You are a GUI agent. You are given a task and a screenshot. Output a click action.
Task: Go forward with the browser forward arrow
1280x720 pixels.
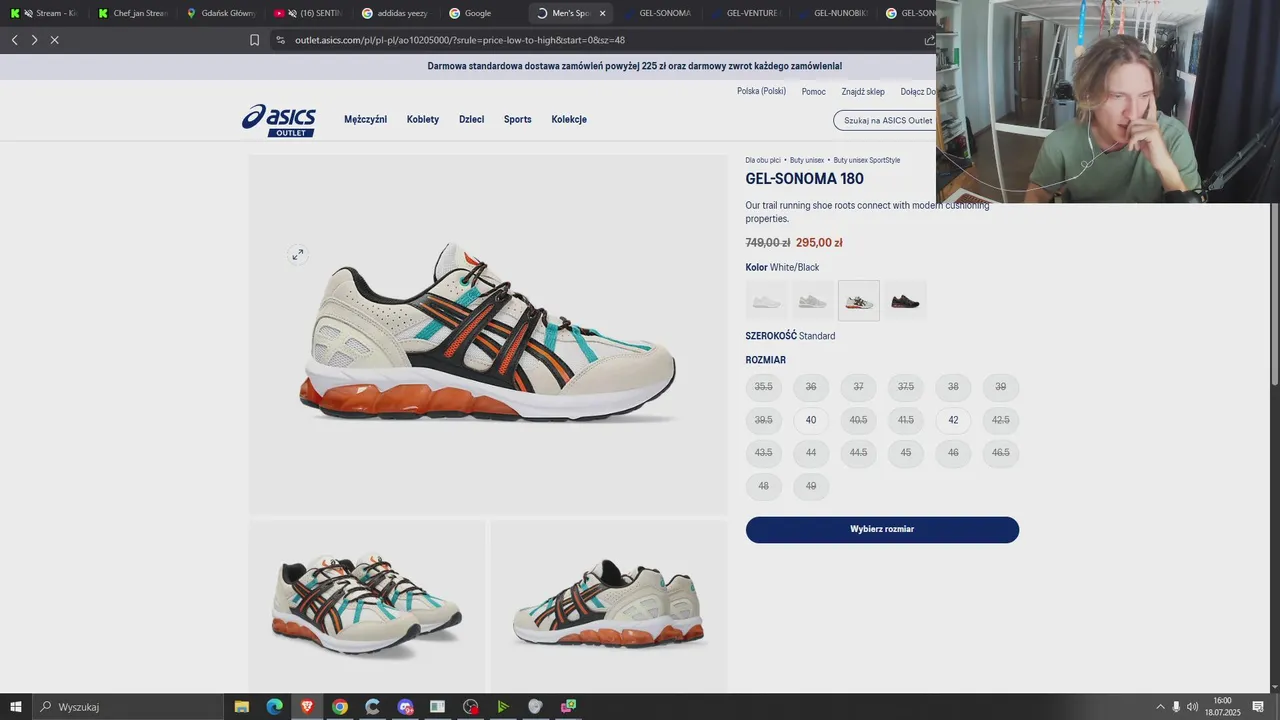[x=34, y=40]
